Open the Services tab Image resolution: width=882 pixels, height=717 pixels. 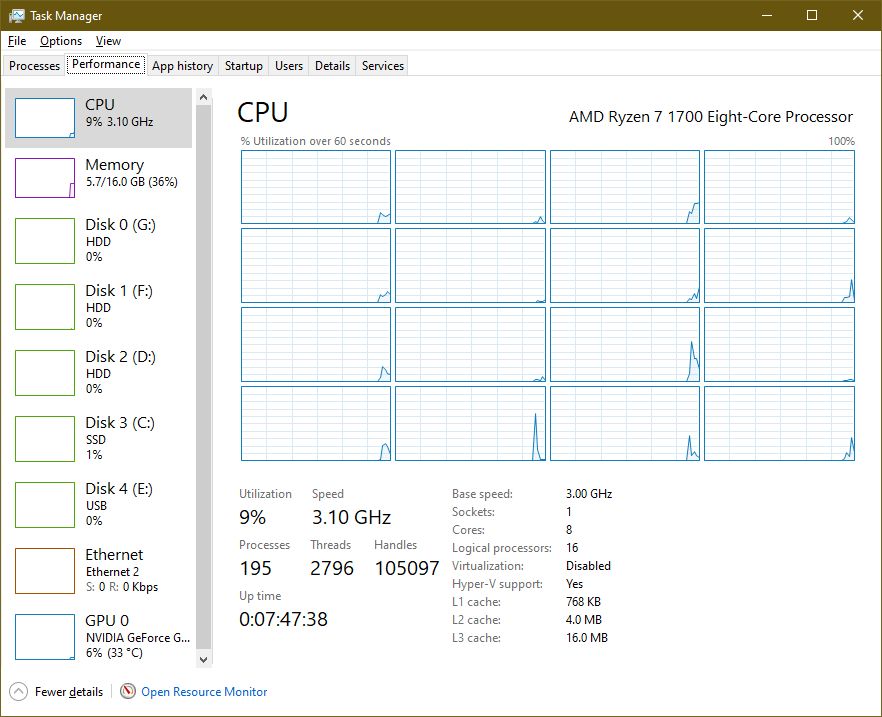click(382, 66)
